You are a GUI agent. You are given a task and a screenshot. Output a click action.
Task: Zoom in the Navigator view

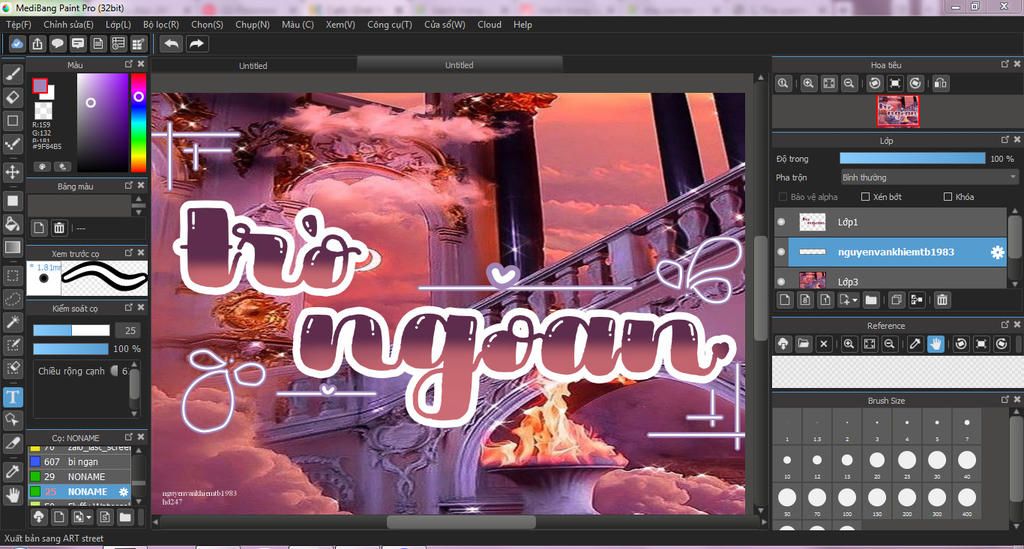[808, 84]
